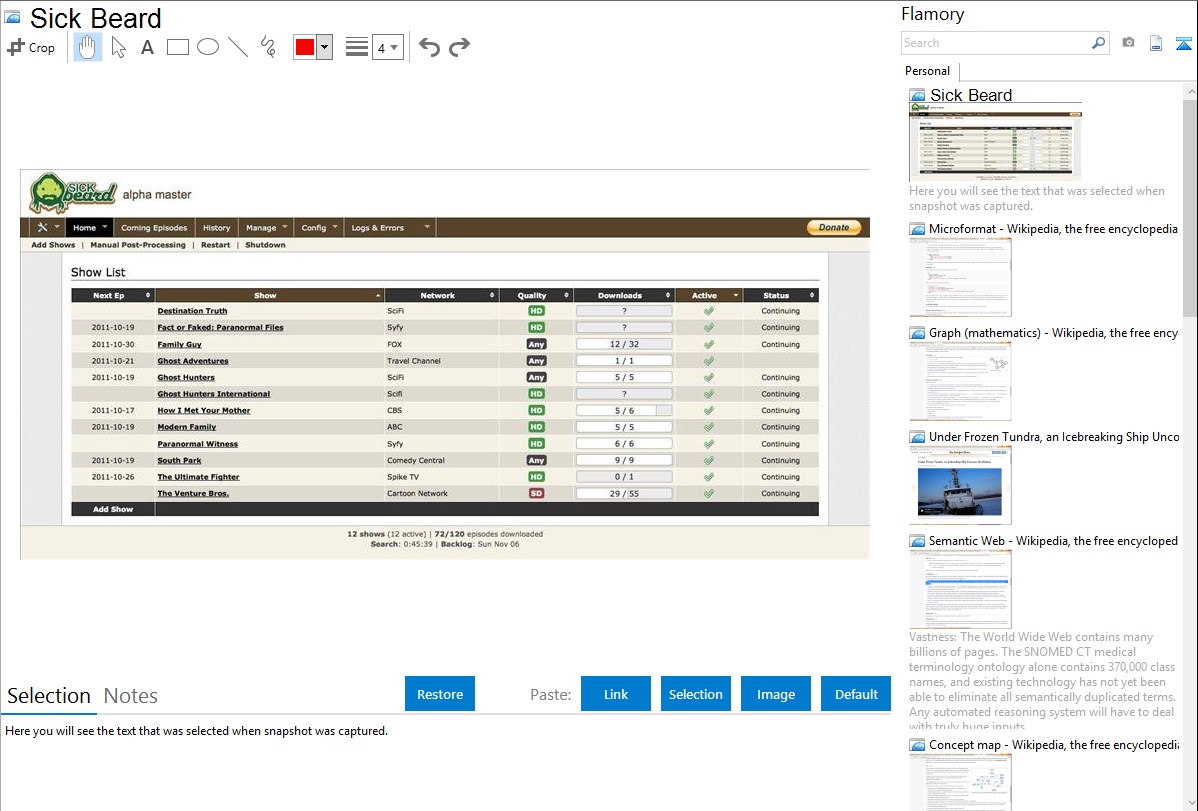Viewport: 1198px width, 811px height.
Task: Click the Paste Link button
Action: 616,694
